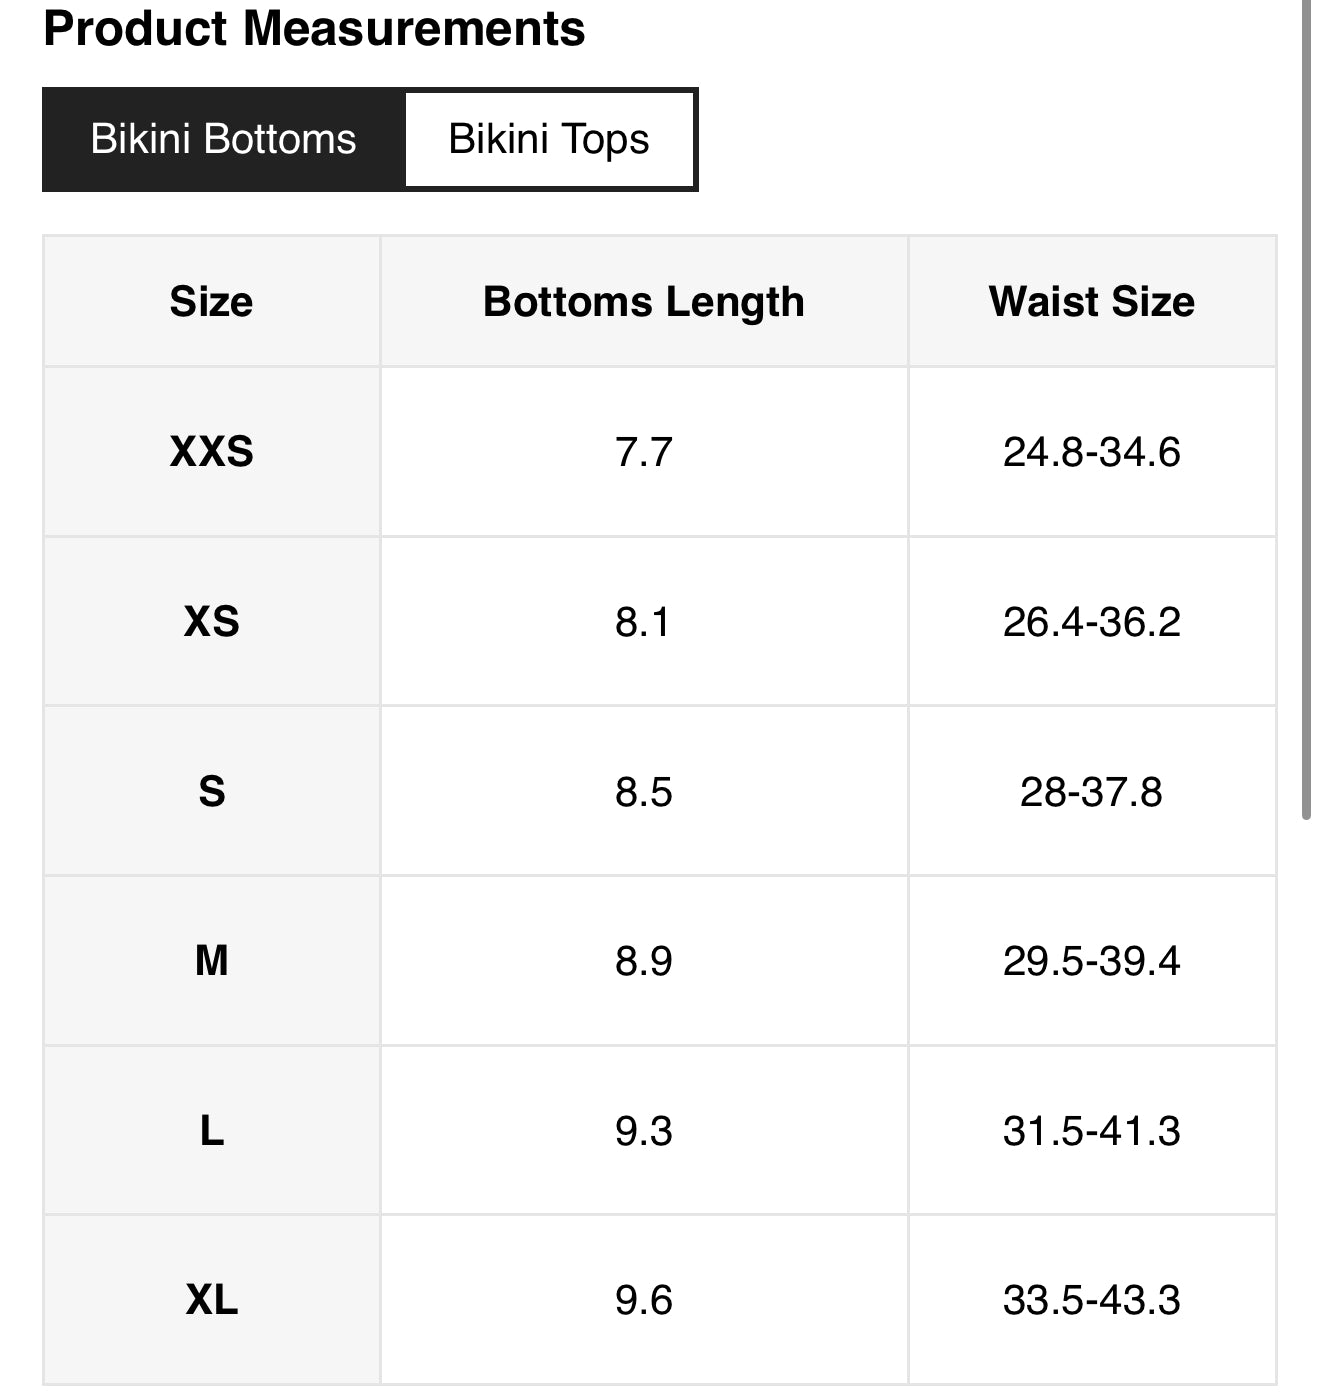Image resolution: width=1320 pixels, height=1400 pixels.
Task: Select the XS size row label
Action: point(211,622)
